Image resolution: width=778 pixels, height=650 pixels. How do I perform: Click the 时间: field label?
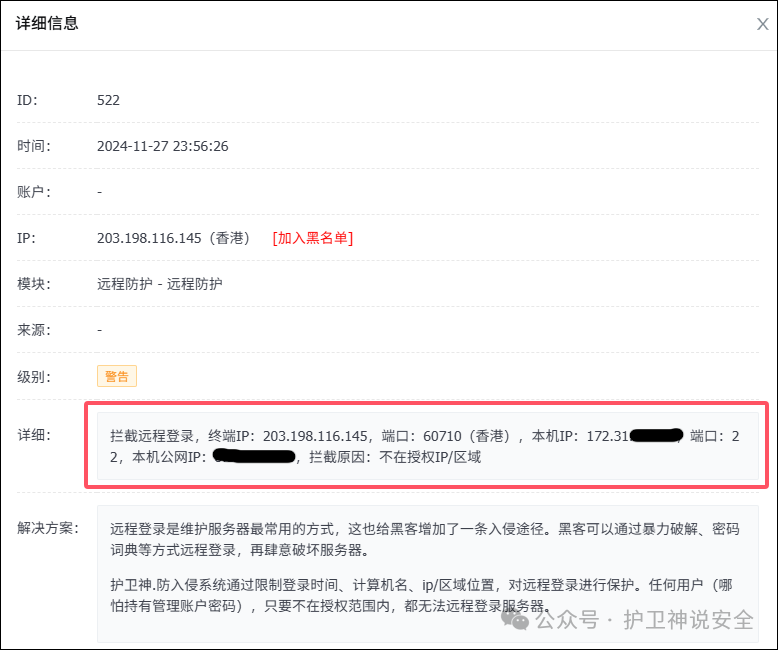(34, 146)
